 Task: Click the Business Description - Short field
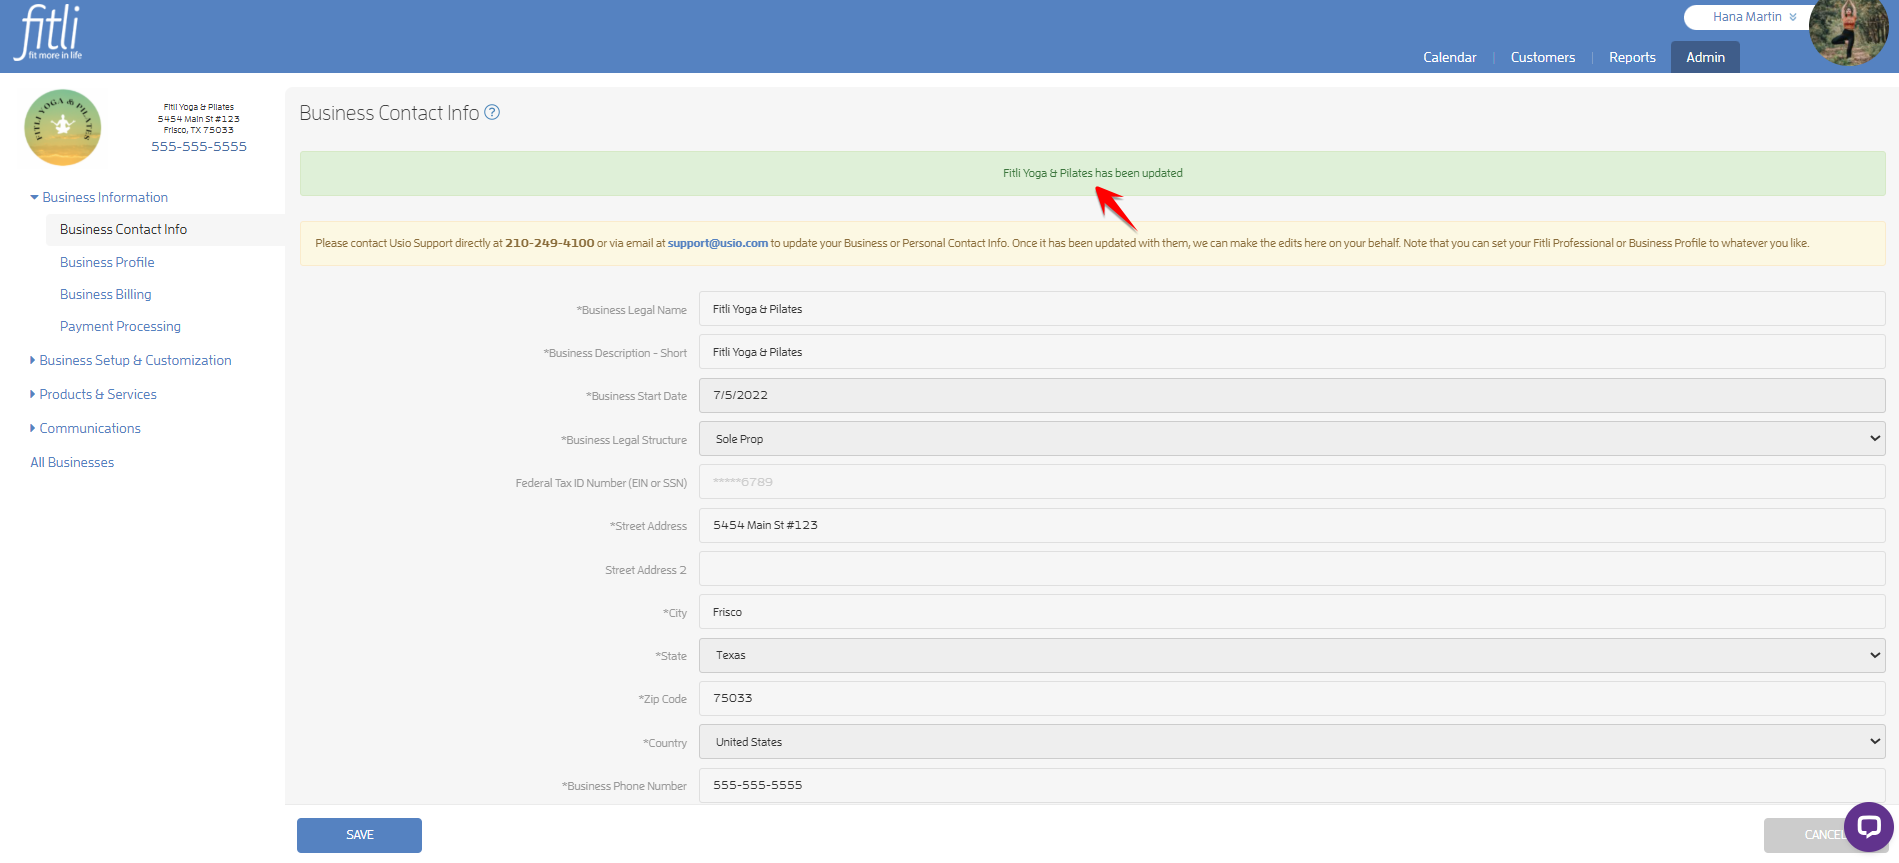[x=1292, y=352]
